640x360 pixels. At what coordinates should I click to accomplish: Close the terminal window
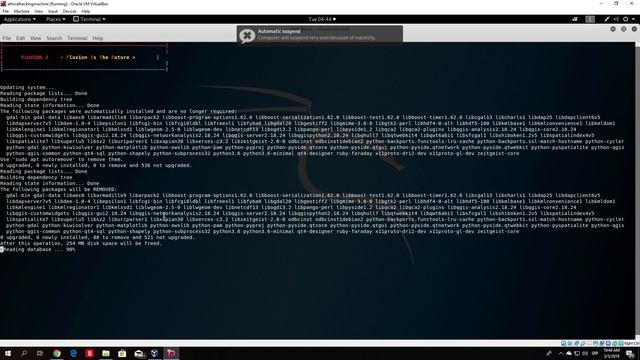634,29
